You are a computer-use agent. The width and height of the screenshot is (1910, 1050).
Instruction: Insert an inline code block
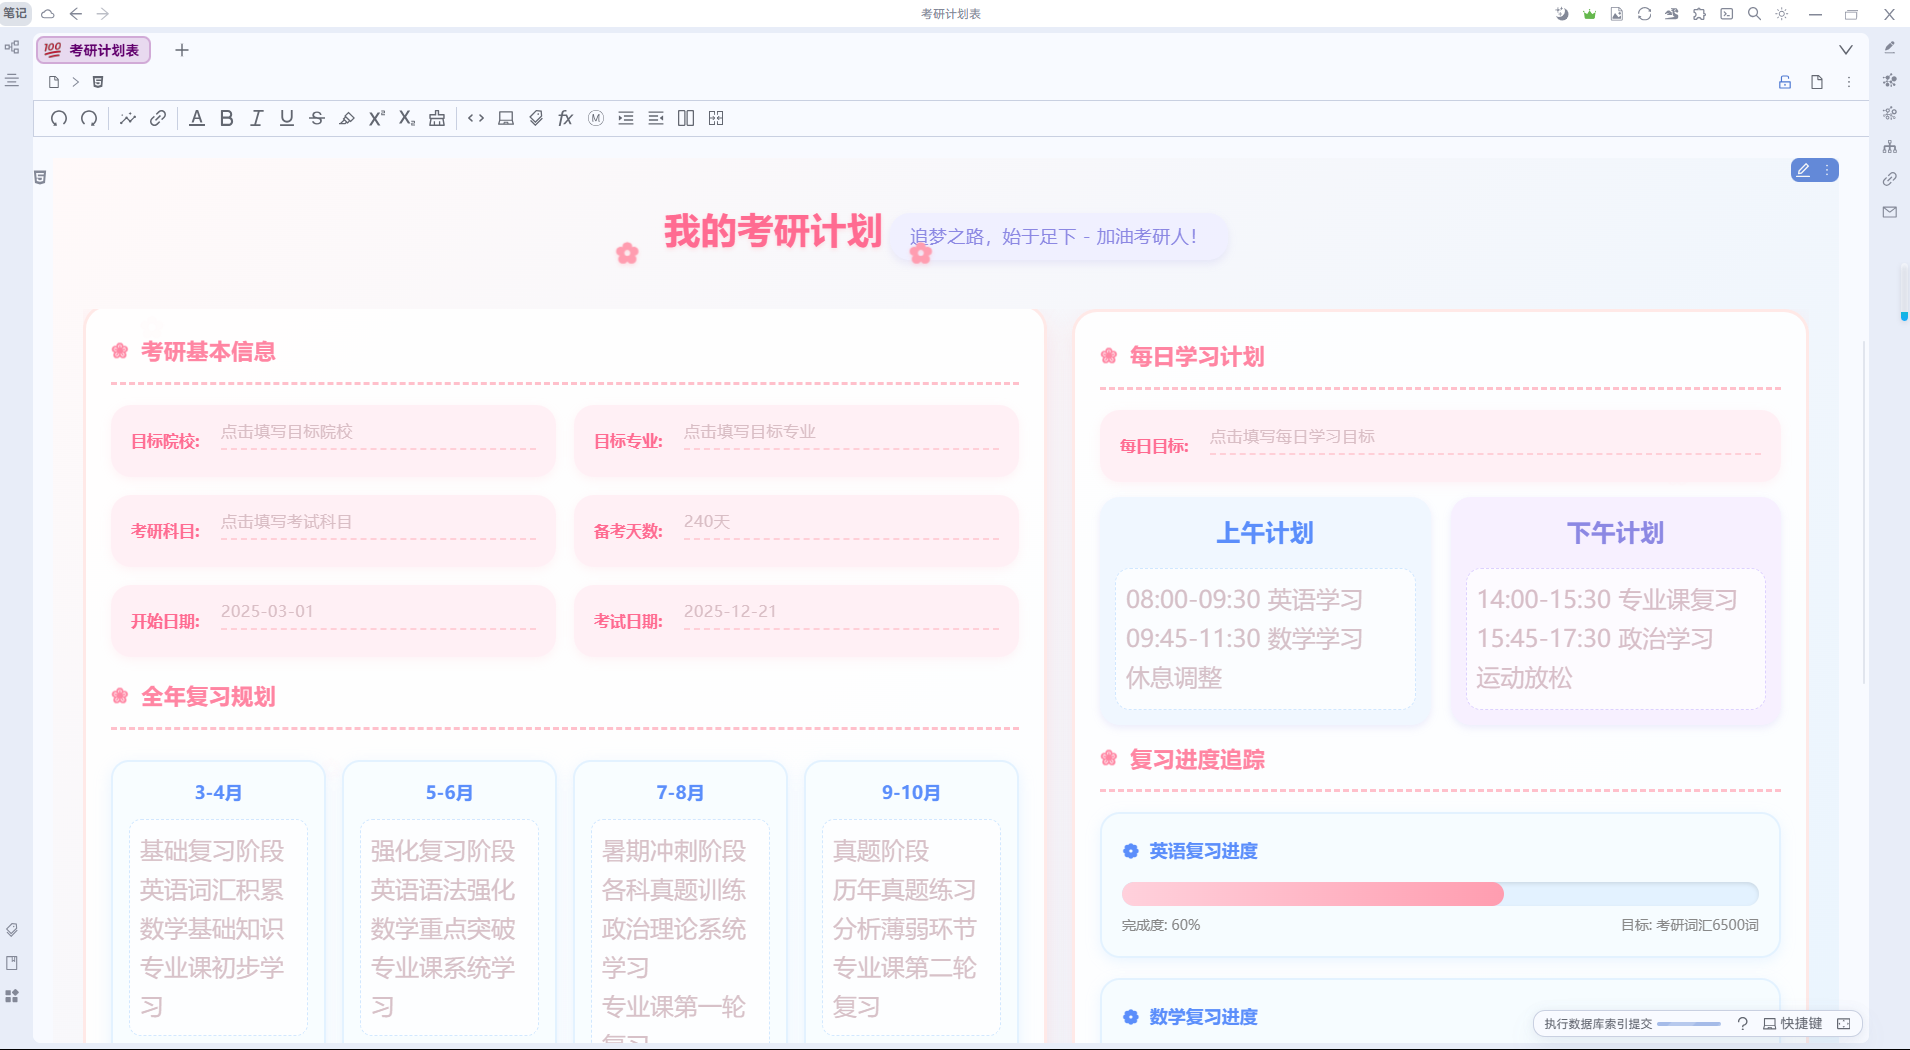[x=476, y=118]
